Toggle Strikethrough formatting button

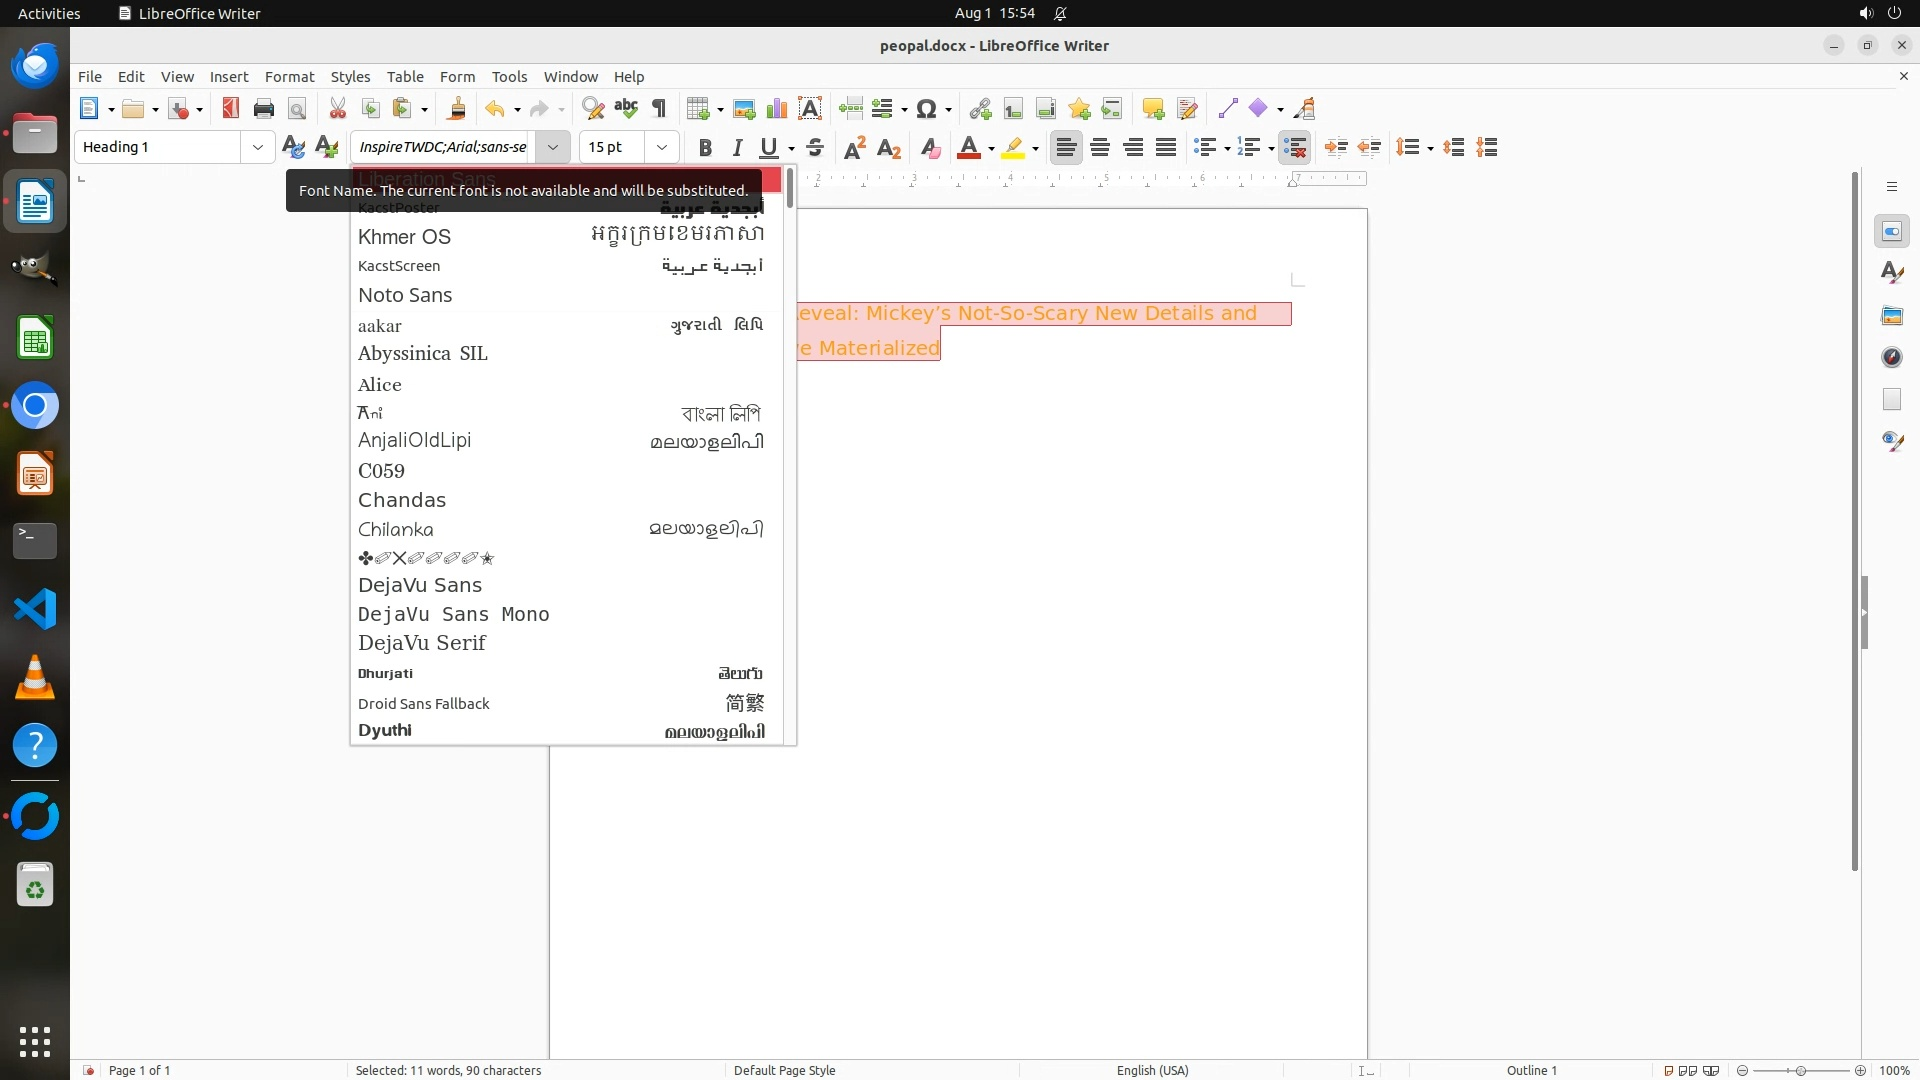point(815,148)
